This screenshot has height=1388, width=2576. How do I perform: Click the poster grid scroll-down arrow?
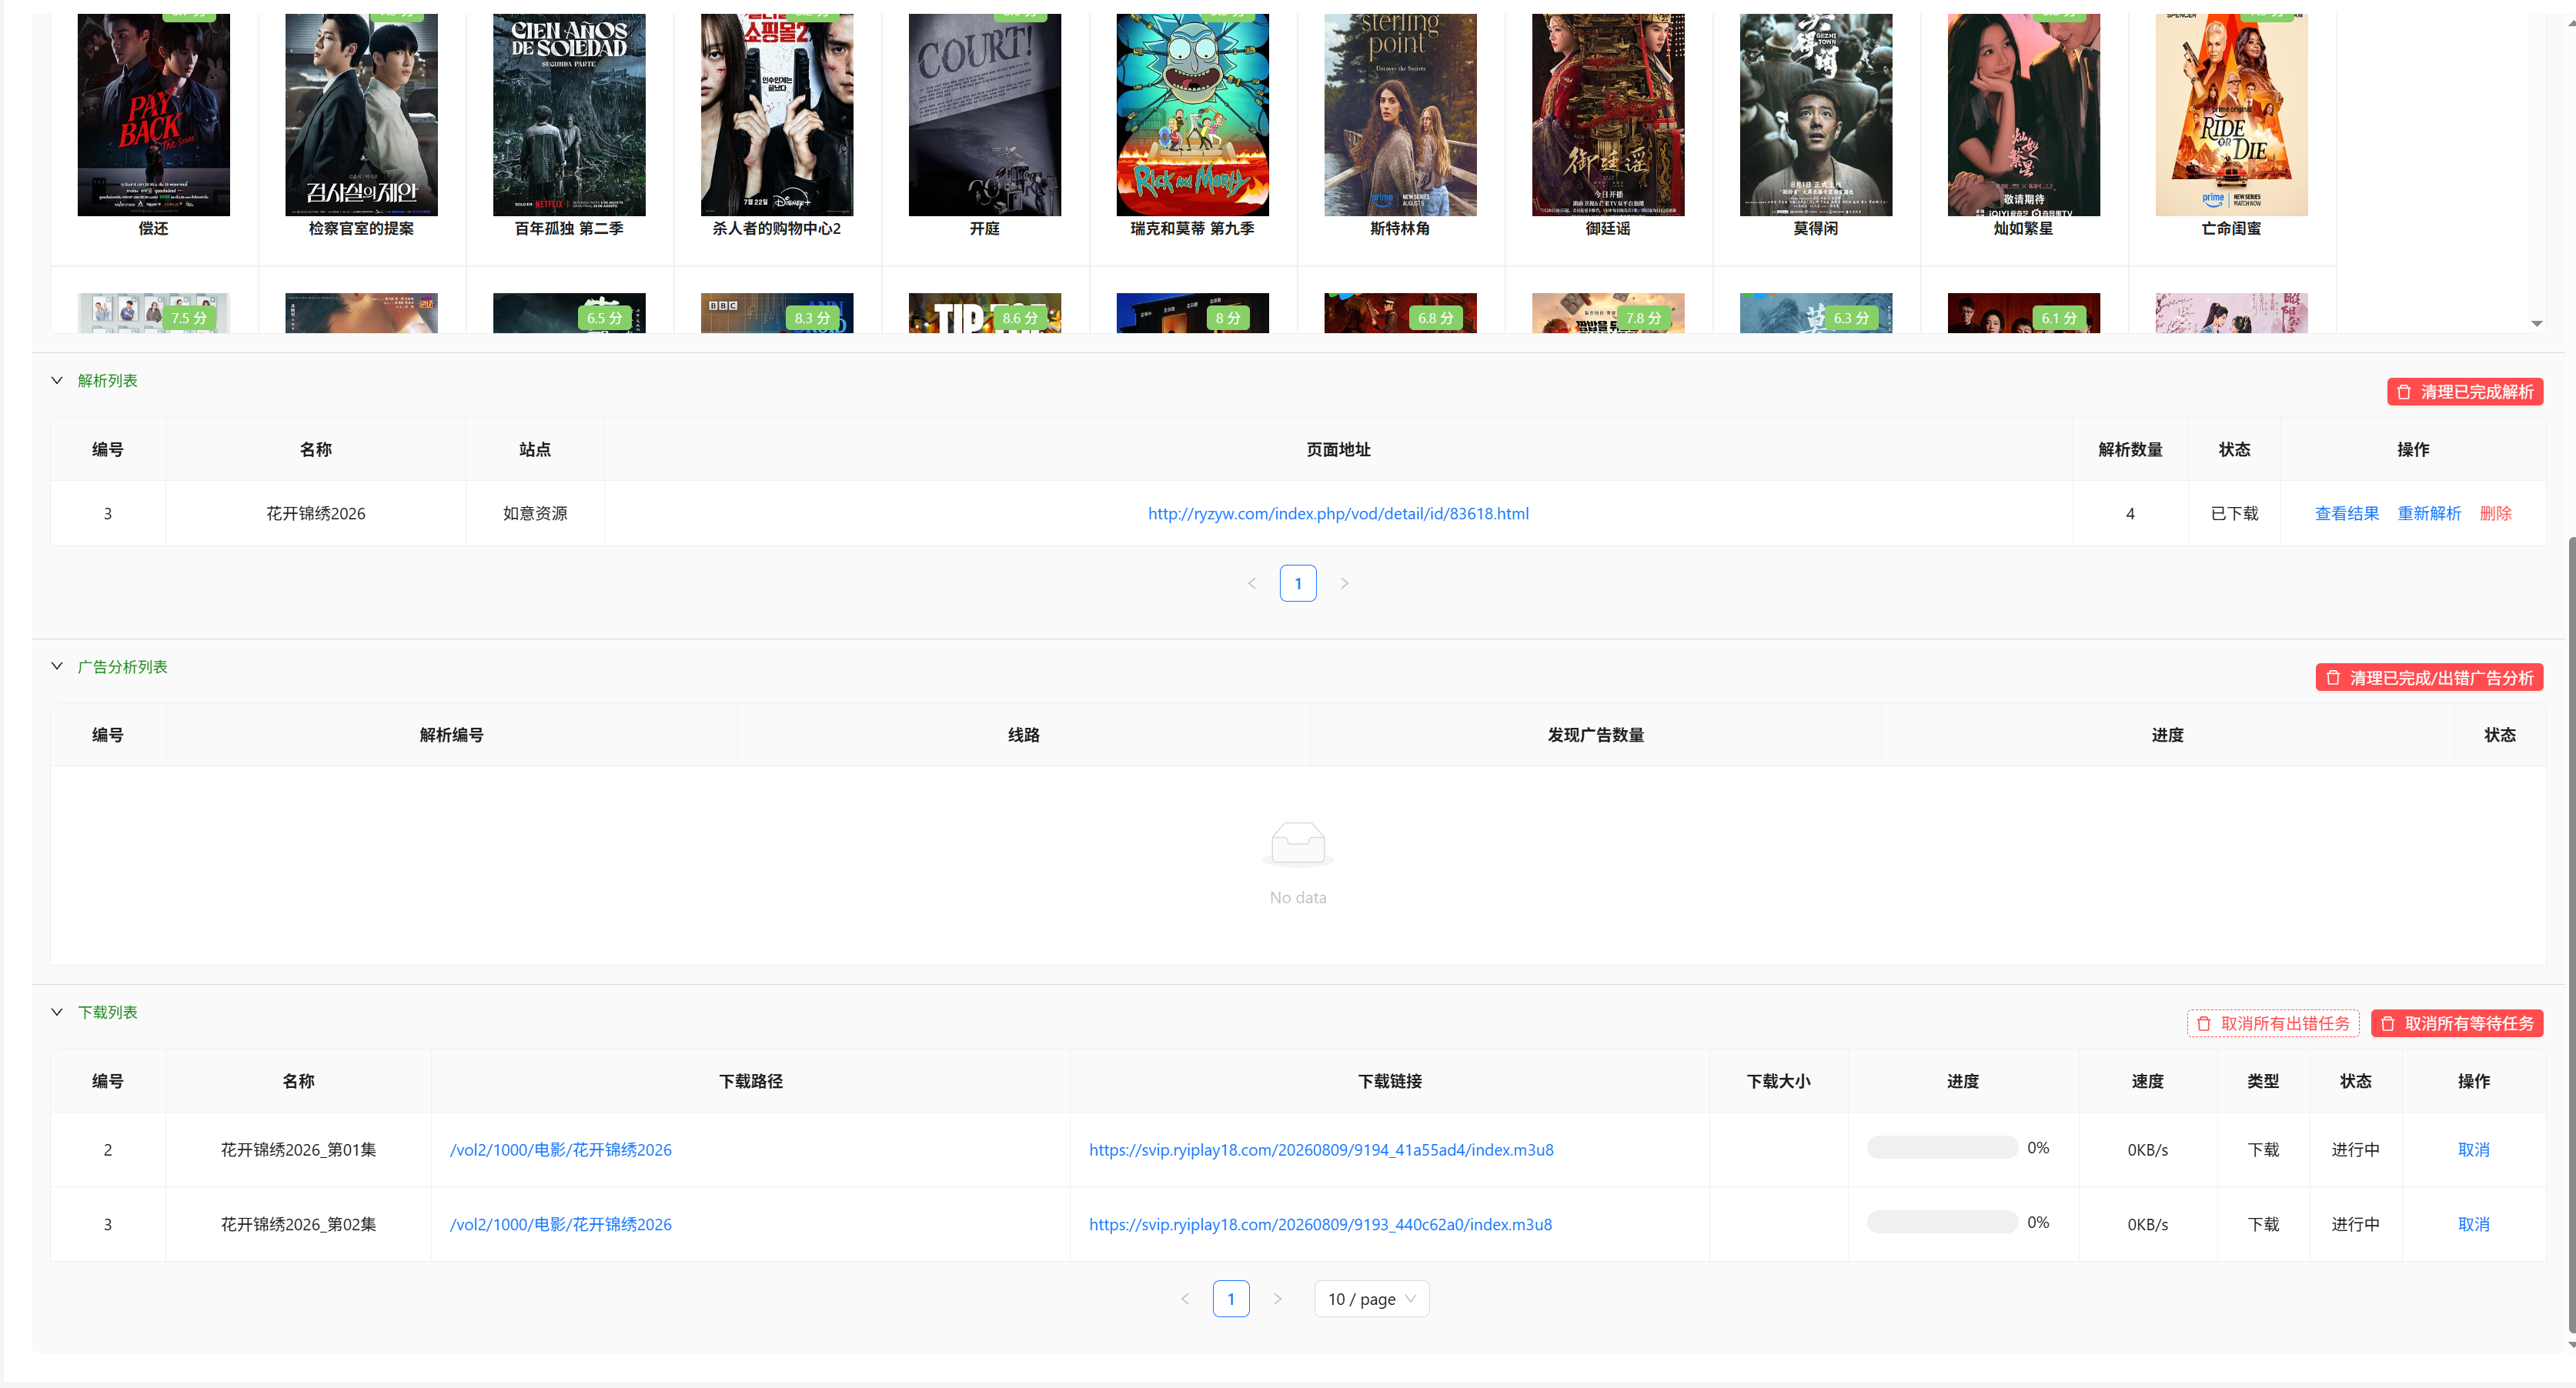(2537, 323)
